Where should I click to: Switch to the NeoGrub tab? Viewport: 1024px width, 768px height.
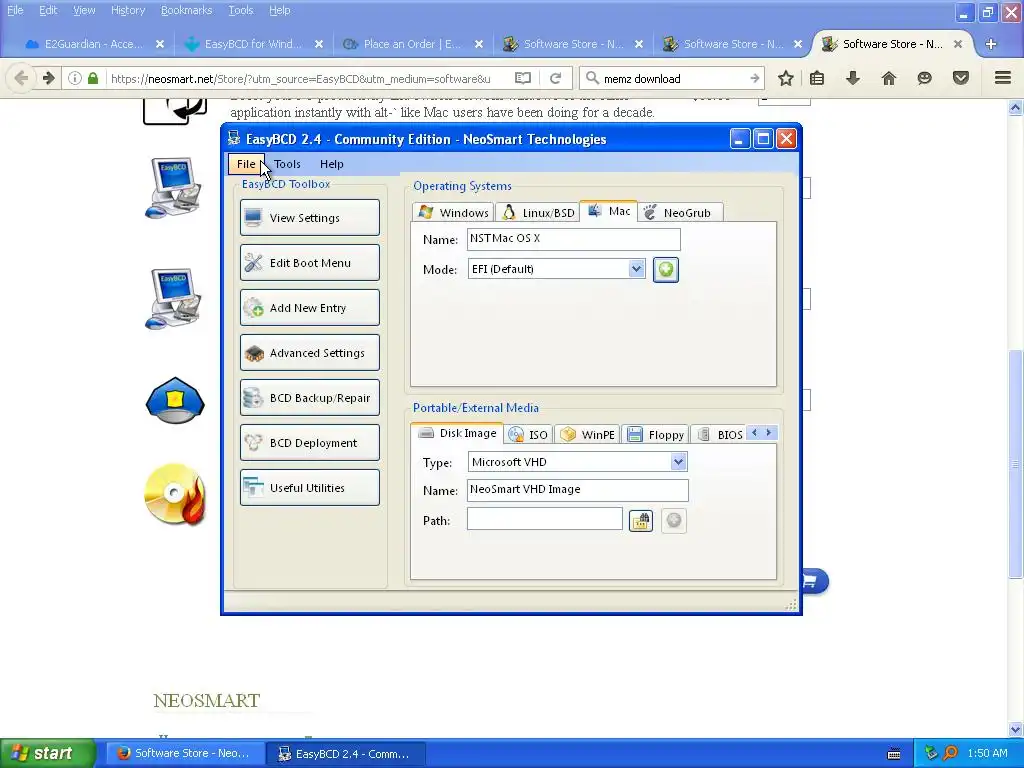(x=679, y=213)
